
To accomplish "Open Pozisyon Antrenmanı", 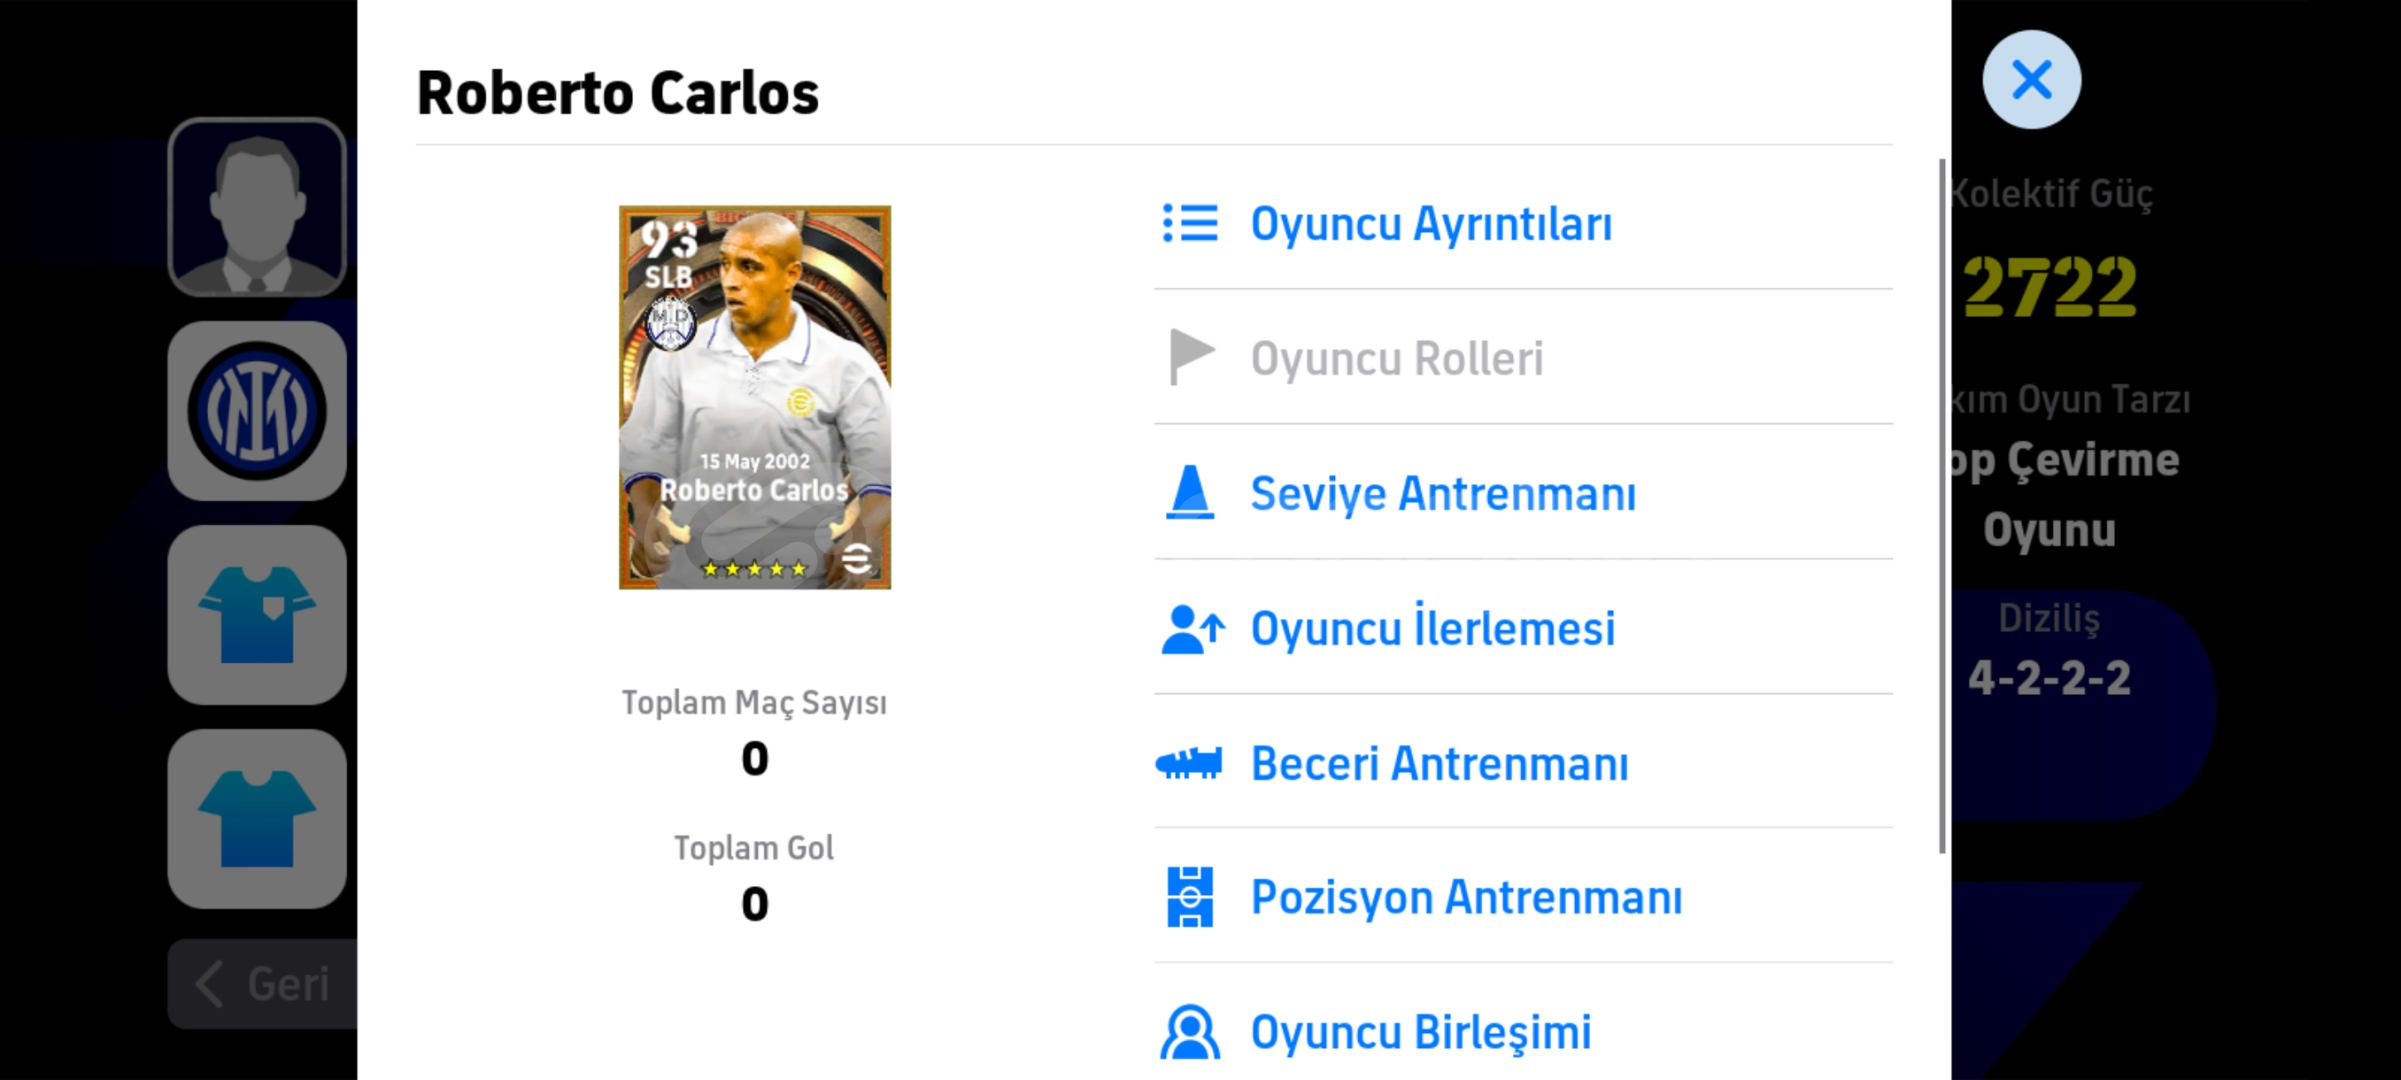I will (x=1523, y=897).
